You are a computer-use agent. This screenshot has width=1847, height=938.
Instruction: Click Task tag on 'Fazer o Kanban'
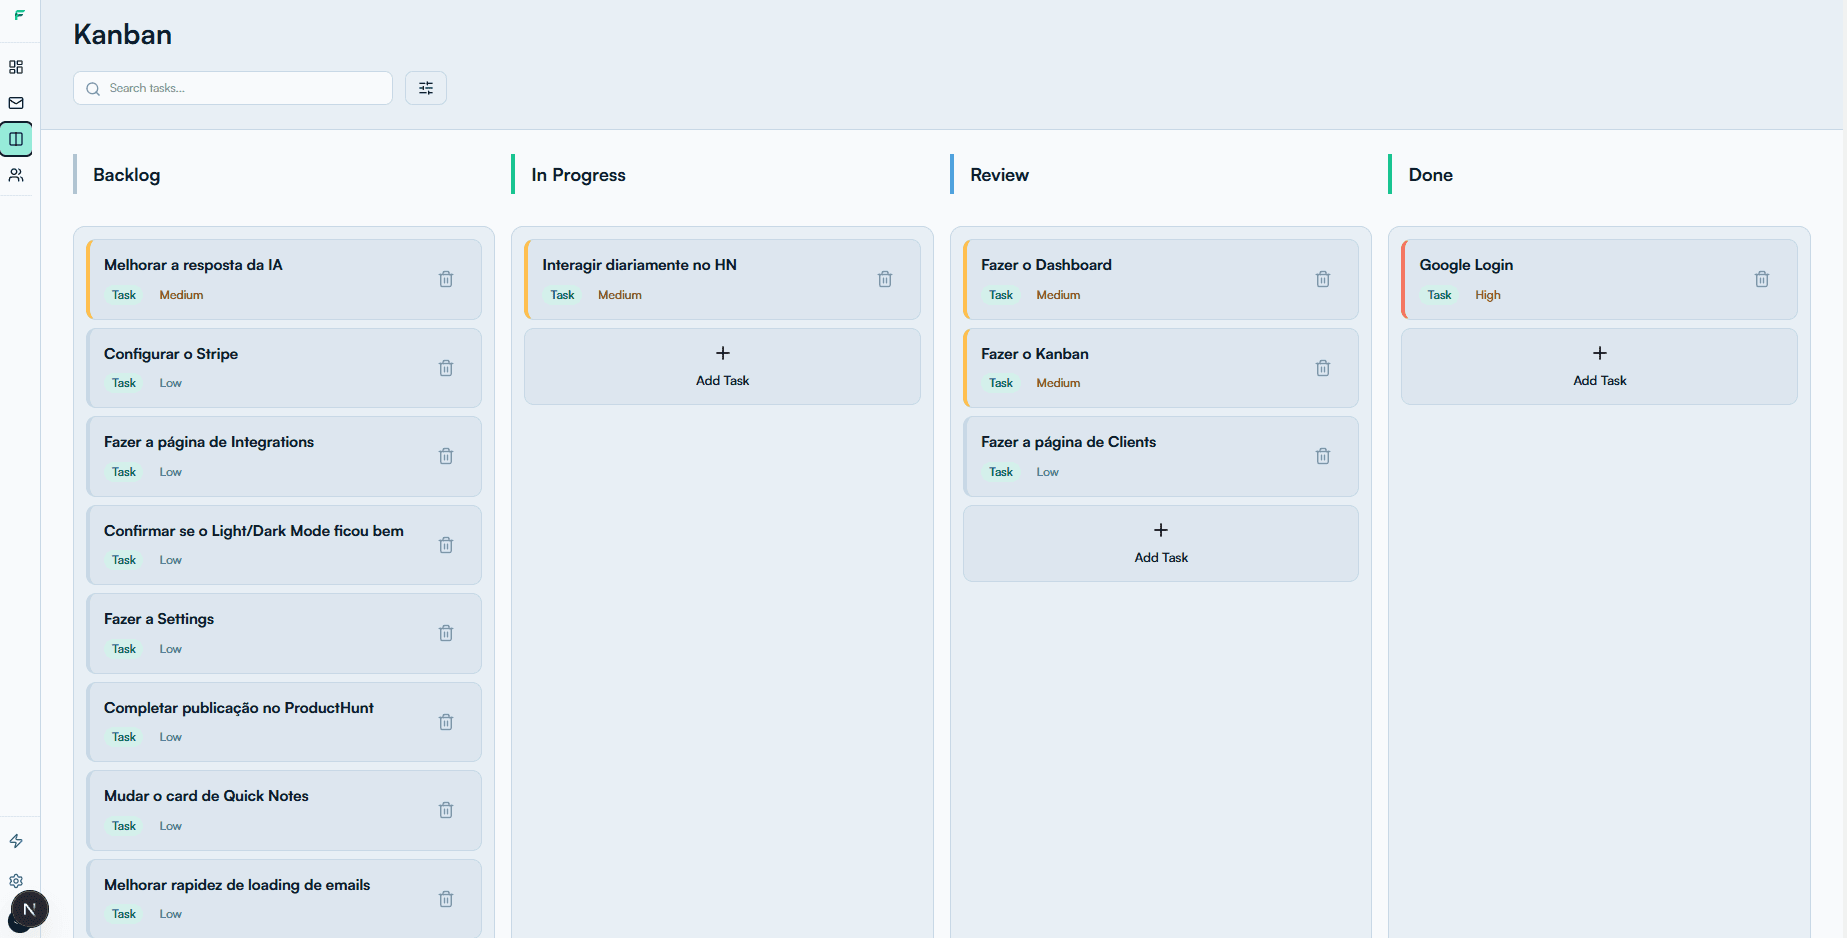pyautogui.click(x=1000, y=383)
